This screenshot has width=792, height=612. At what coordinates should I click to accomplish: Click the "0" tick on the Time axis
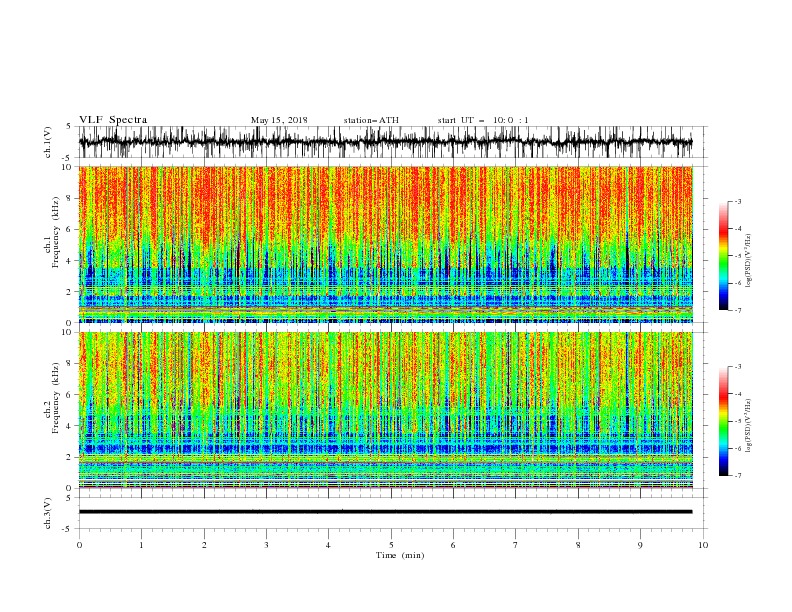79,545
